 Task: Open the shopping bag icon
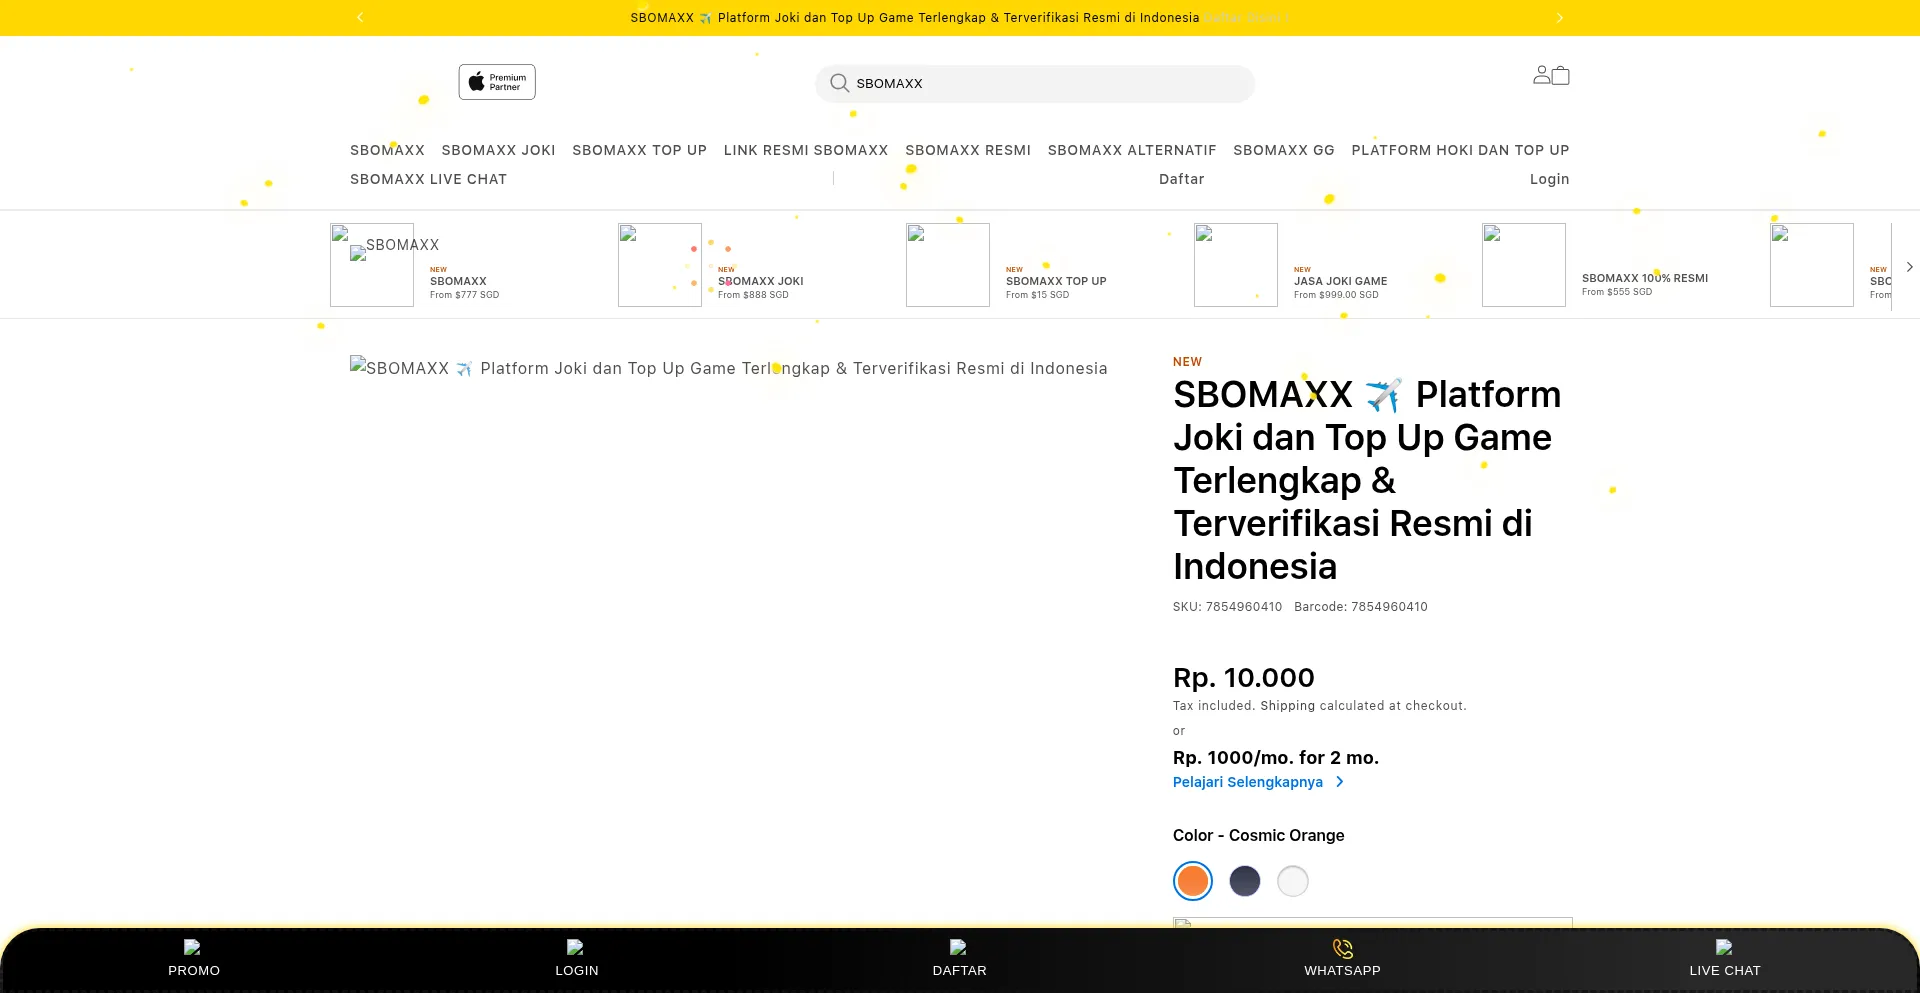click(1561, 75)
